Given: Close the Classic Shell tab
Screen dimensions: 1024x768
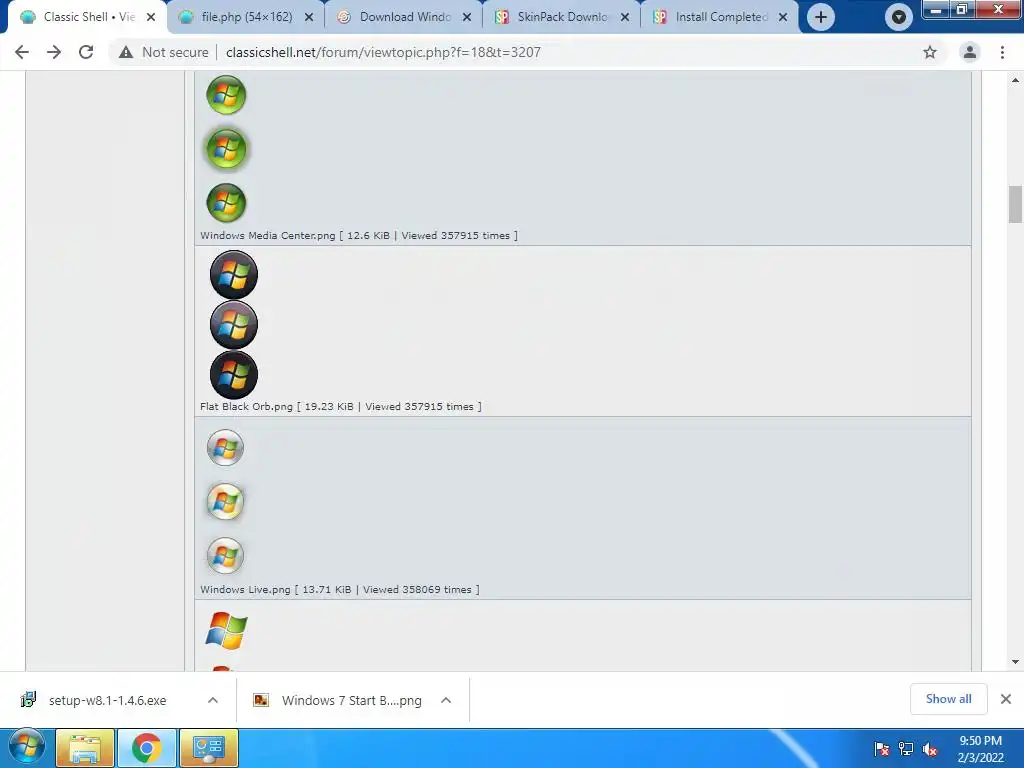Looking at the screenshot, I should click(151, 17).
